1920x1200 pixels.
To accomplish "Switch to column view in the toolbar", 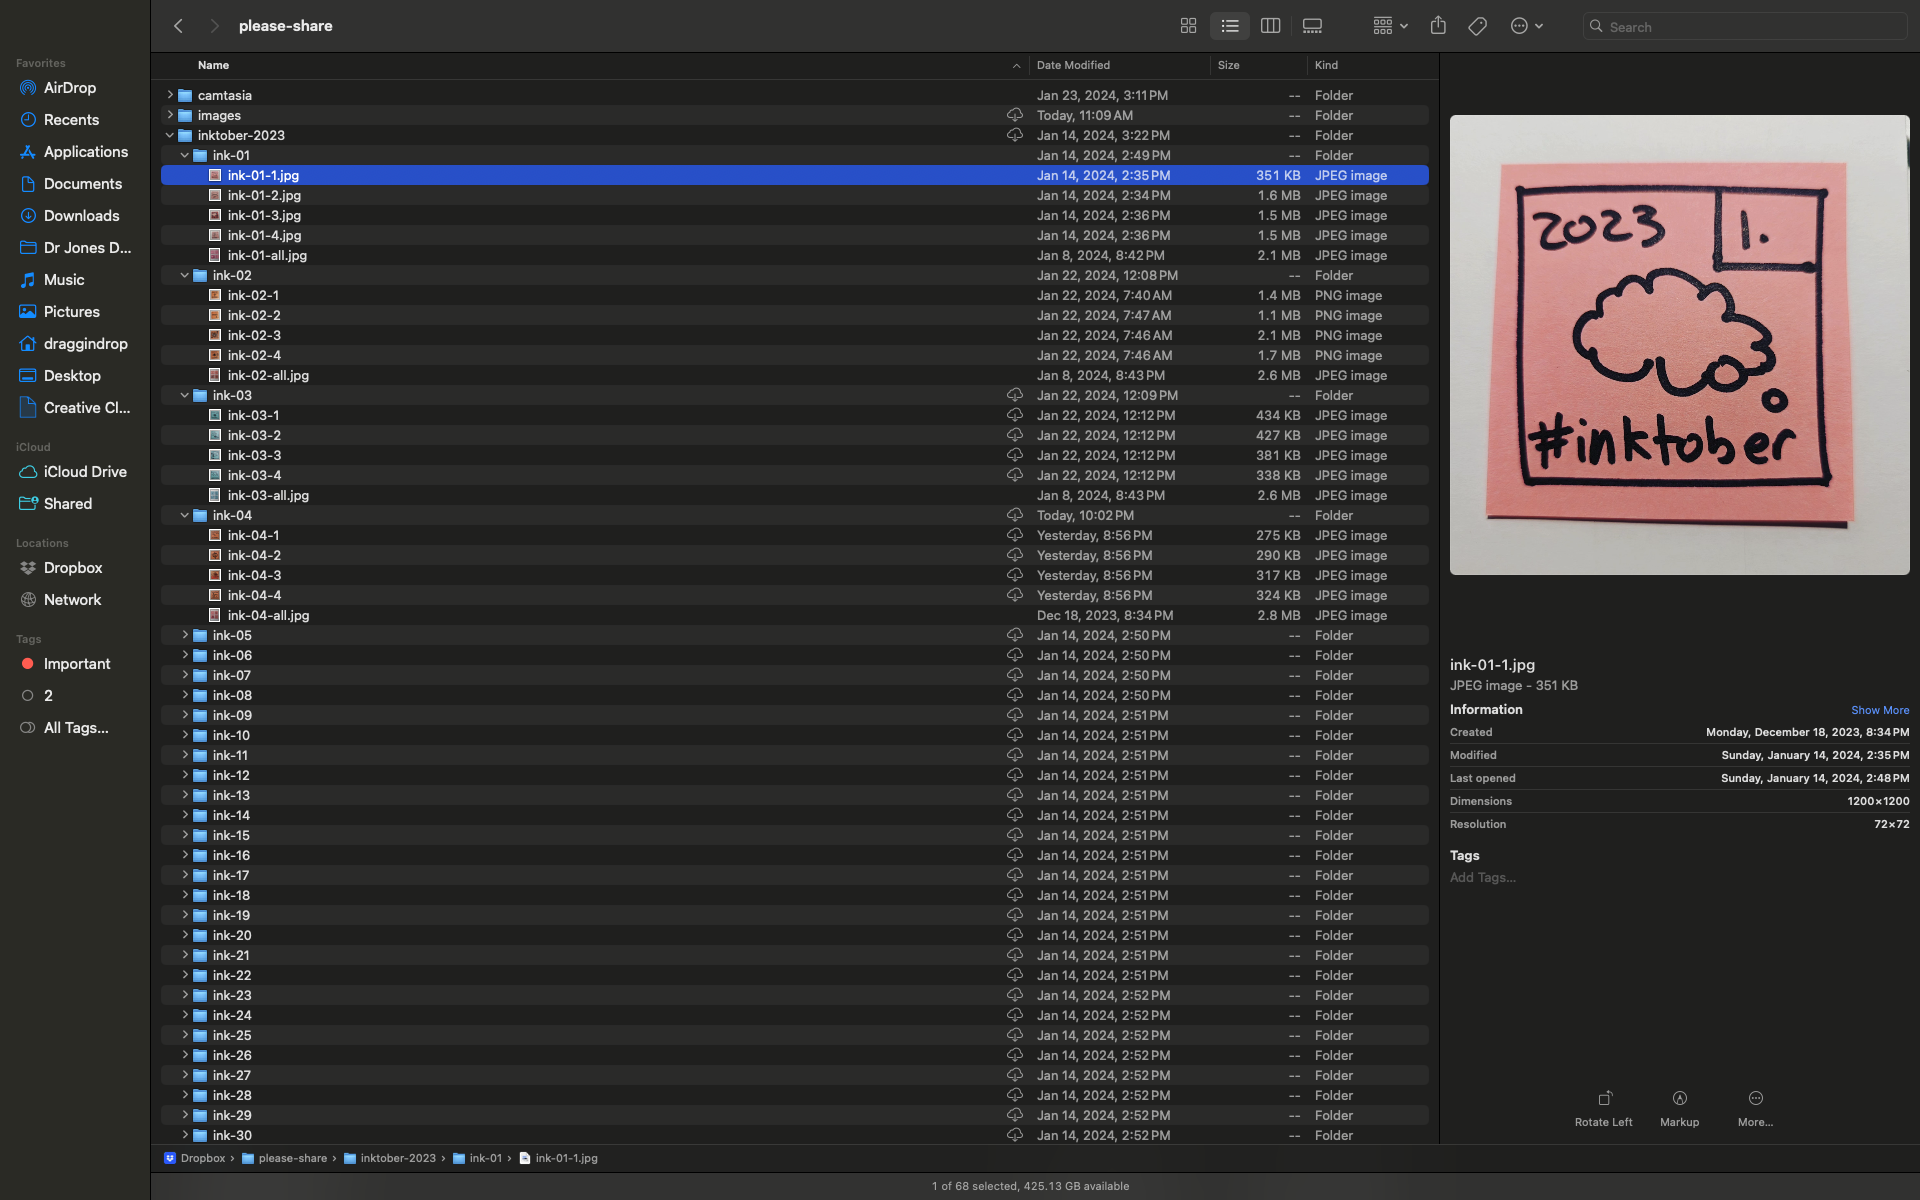I will coord(1270,25).
